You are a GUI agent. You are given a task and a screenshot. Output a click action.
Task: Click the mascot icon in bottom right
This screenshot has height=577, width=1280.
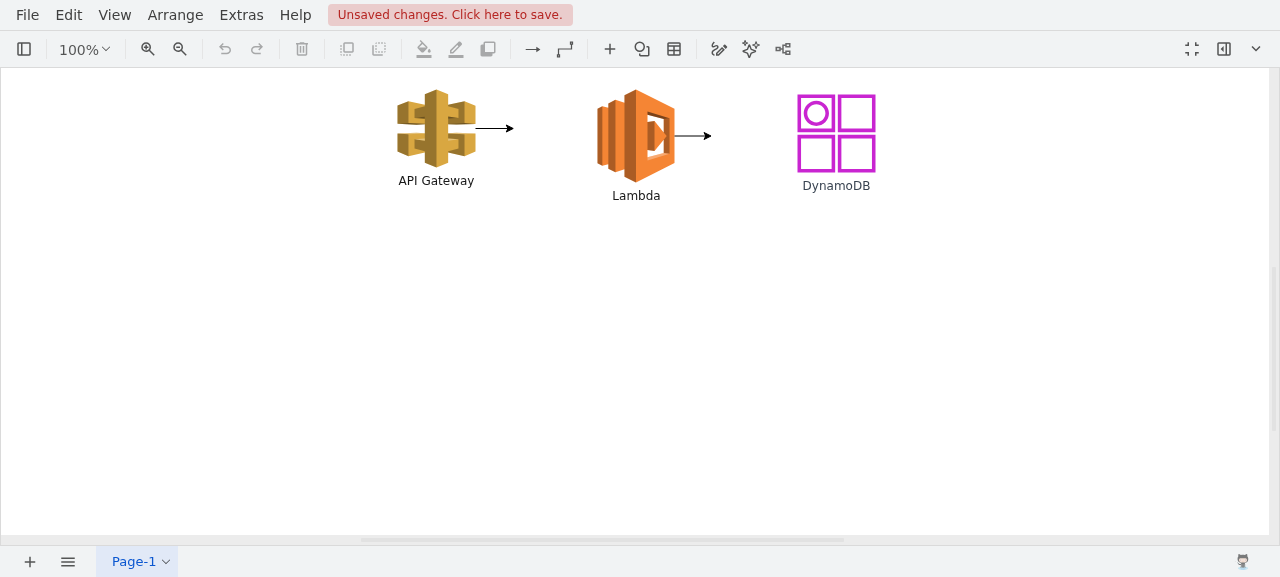[1243, 562]
